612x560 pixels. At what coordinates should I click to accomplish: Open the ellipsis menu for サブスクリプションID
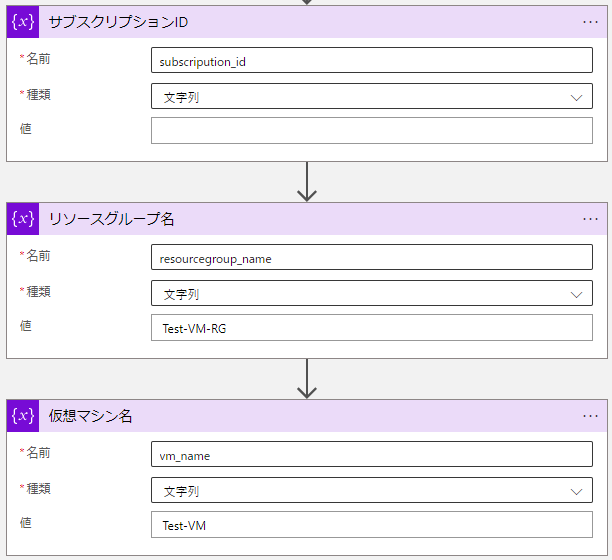click(x=590, y=22)
